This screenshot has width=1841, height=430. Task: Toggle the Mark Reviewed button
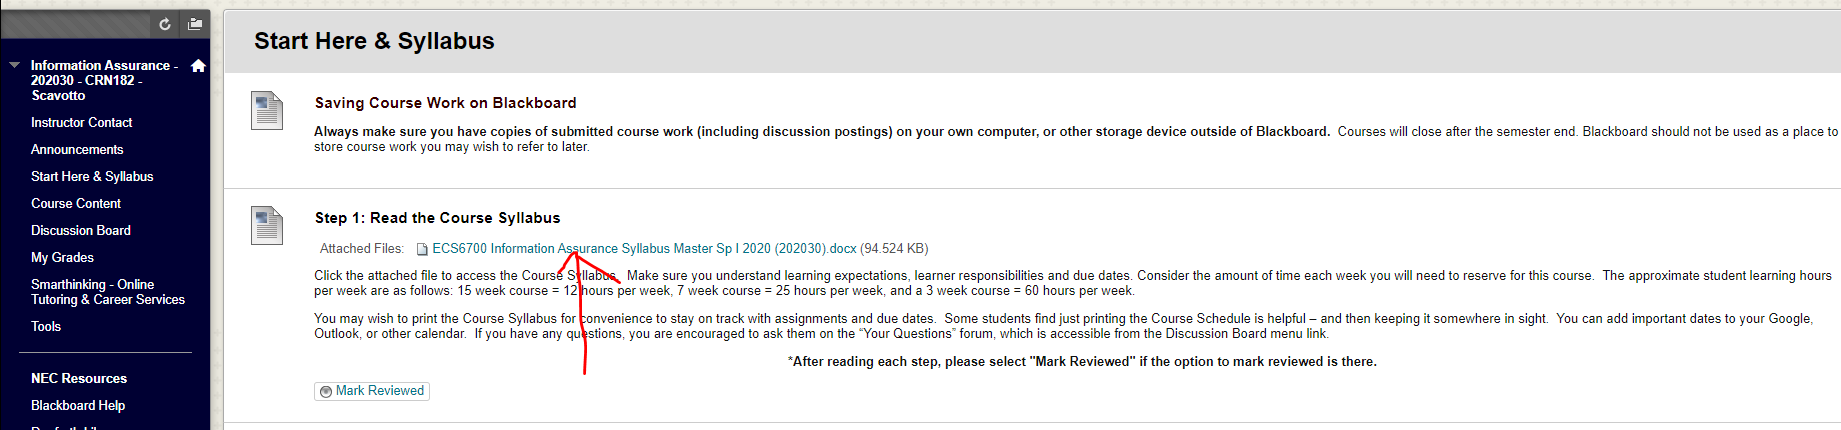[372, 391]
